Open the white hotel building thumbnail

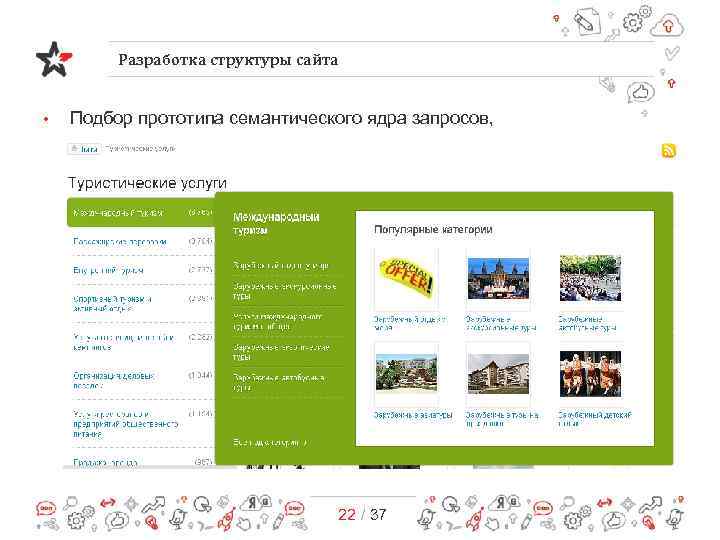pyautogui.click(x=498, y=373)
